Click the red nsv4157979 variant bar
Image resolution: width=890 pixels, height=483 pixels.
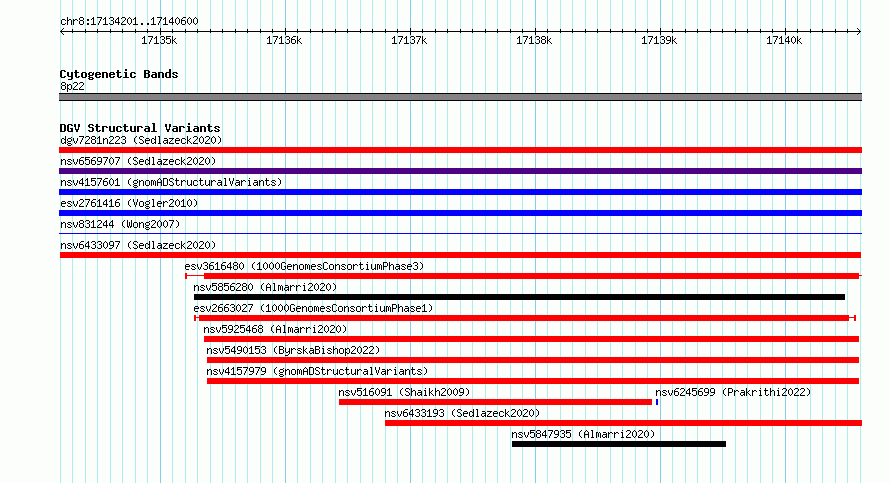533,381
